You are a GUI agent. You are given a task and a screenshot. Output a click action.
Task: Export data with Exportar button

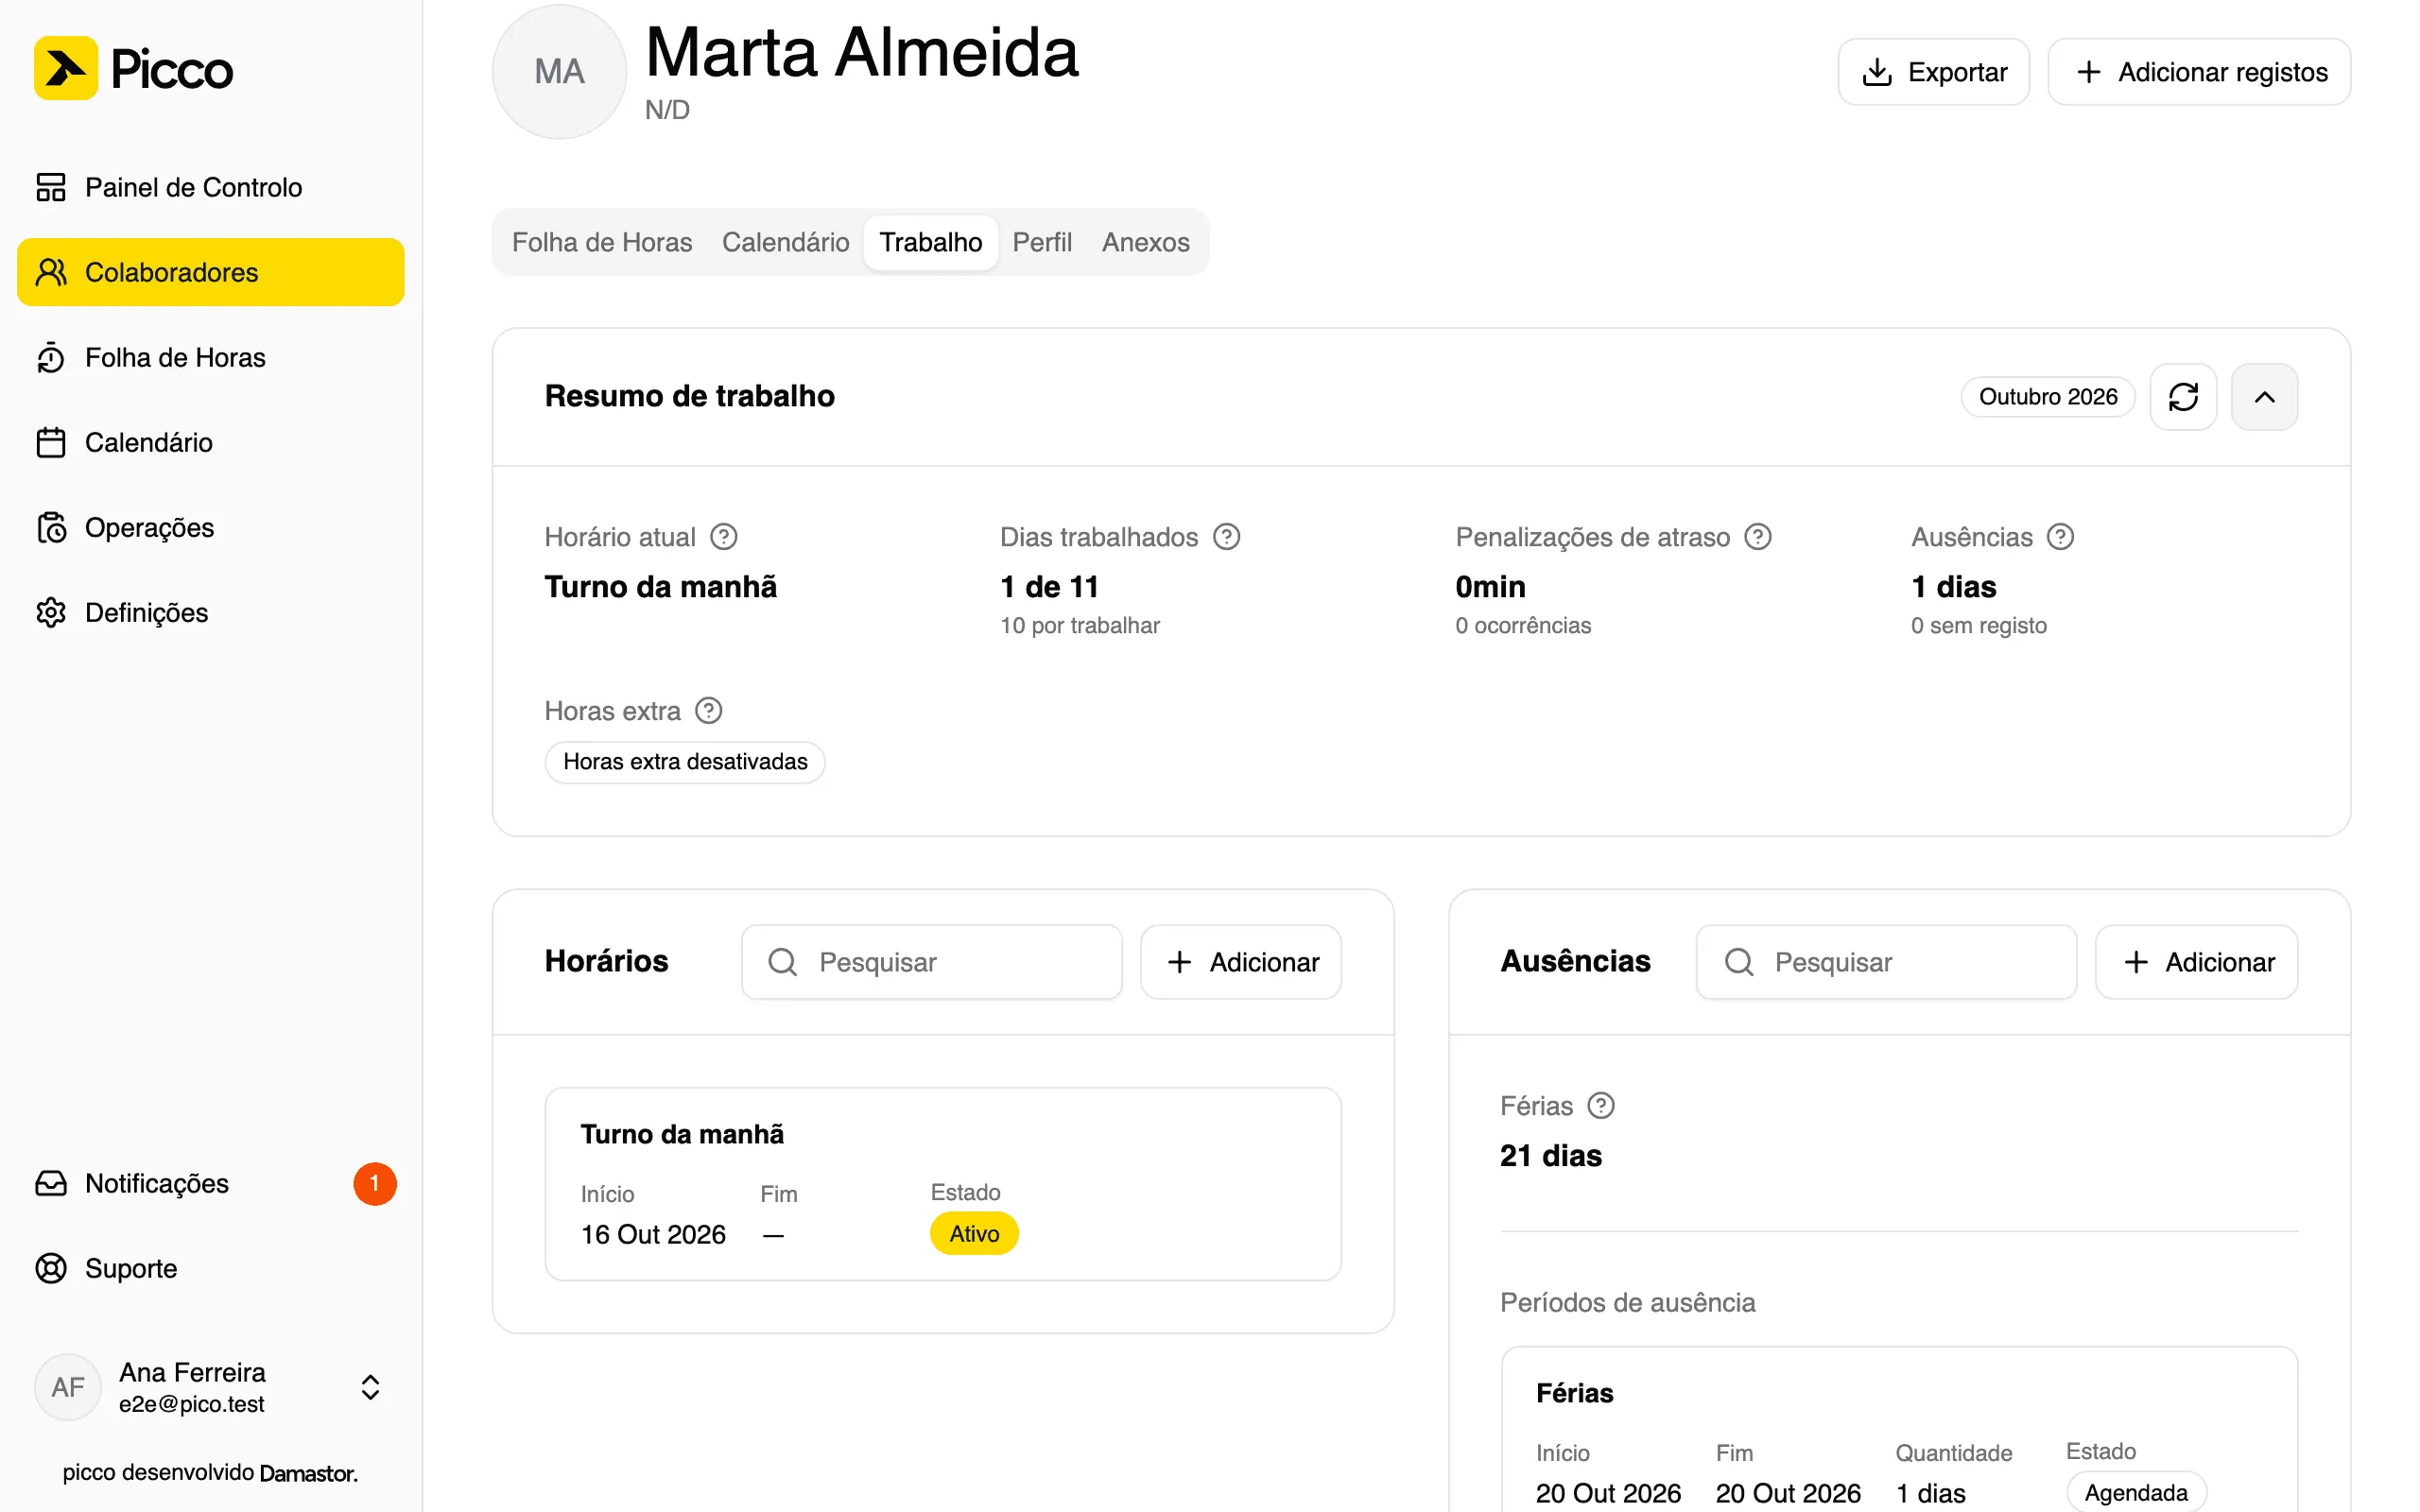tap(1933, 72)
